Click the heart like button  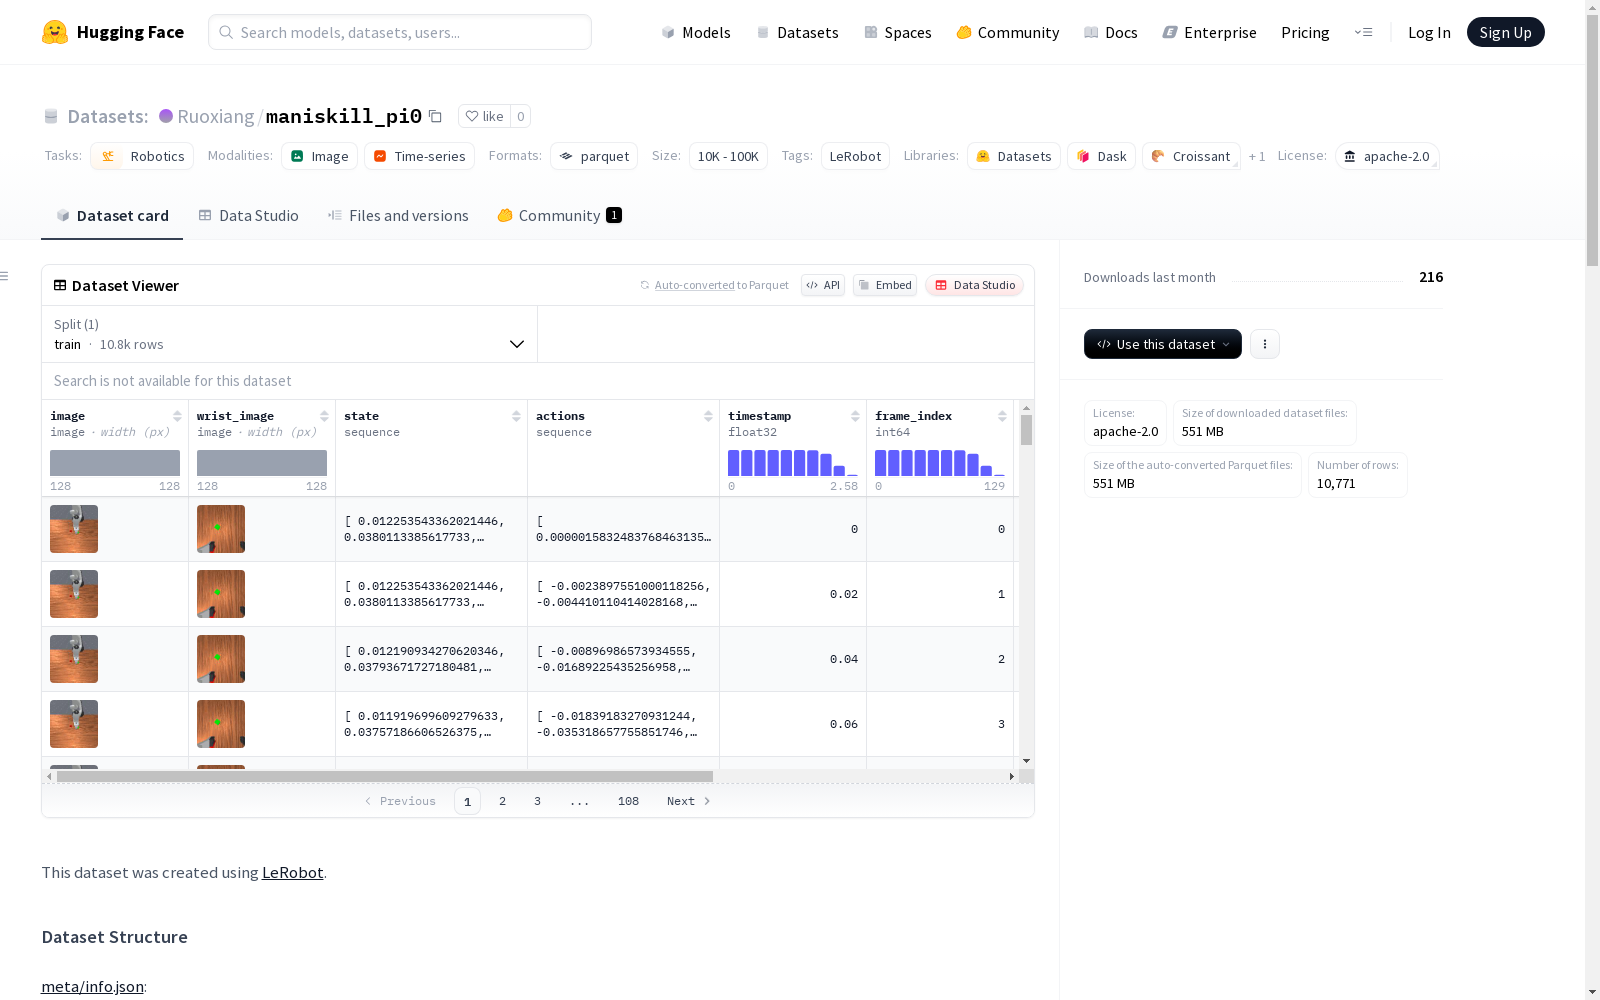484,116
